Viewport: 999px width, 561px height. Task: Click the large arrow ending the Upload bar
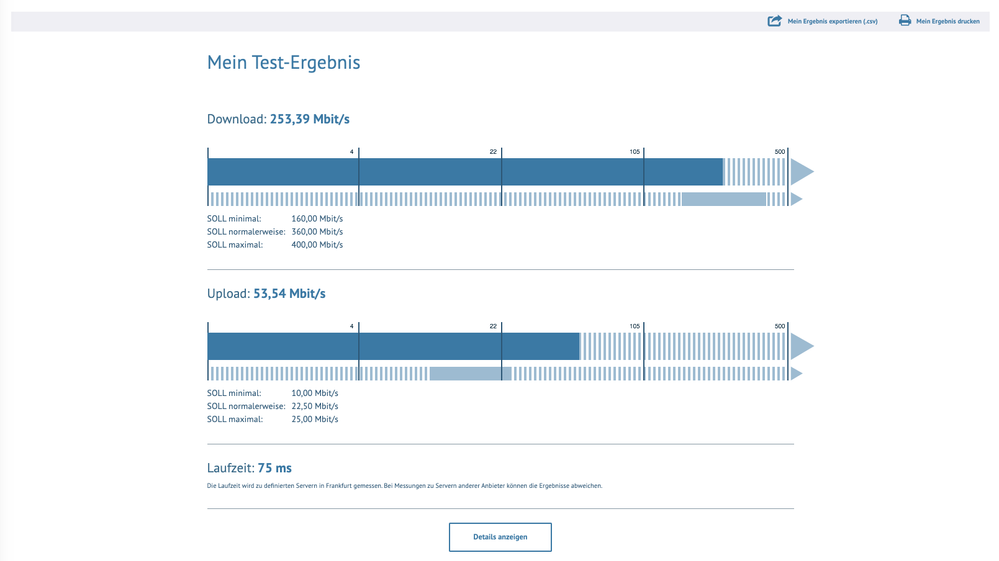801,347
